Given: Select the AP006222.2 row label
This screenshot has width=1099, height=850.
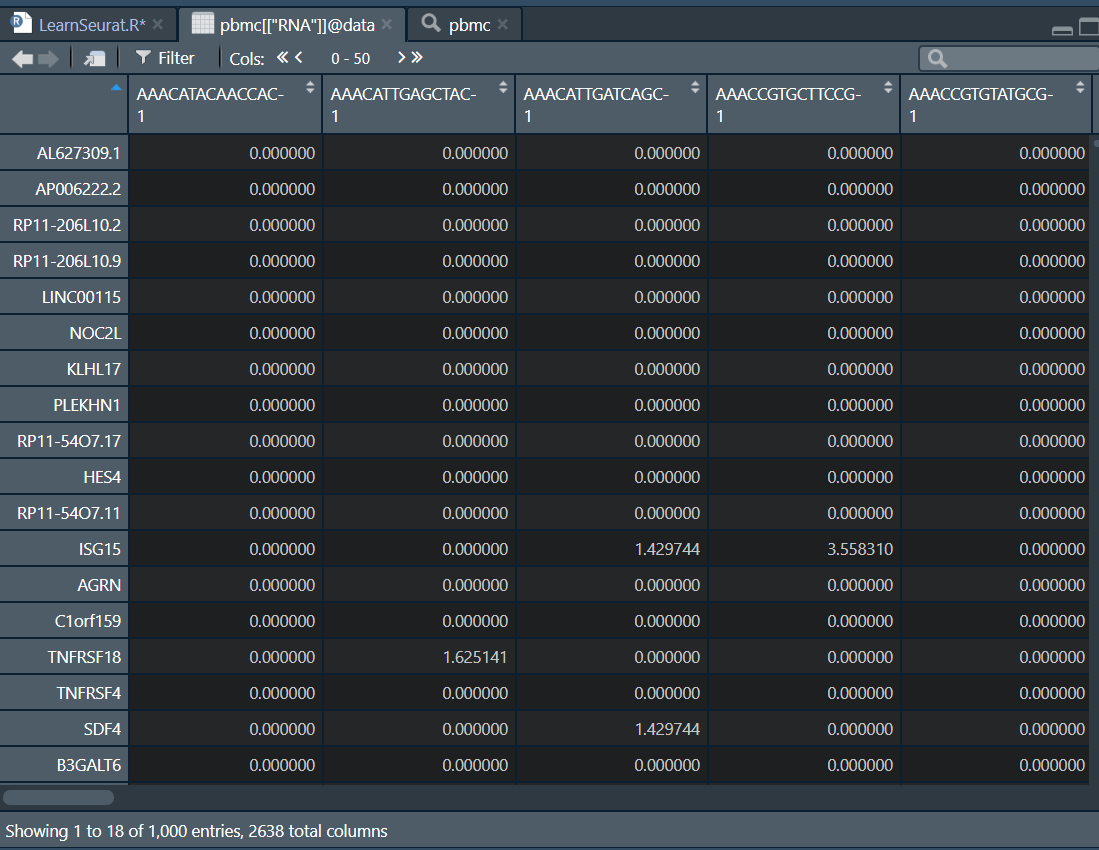Looking at the screenshot, I should (78, 189).
